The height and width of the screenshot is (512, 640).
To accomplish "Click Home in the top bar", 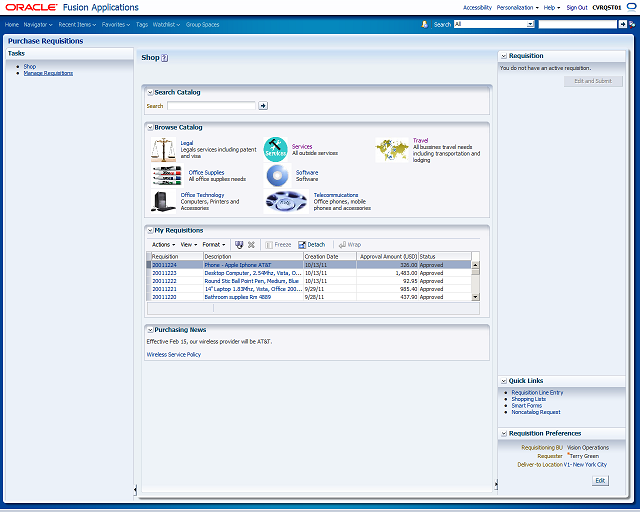I will [12, 24].
